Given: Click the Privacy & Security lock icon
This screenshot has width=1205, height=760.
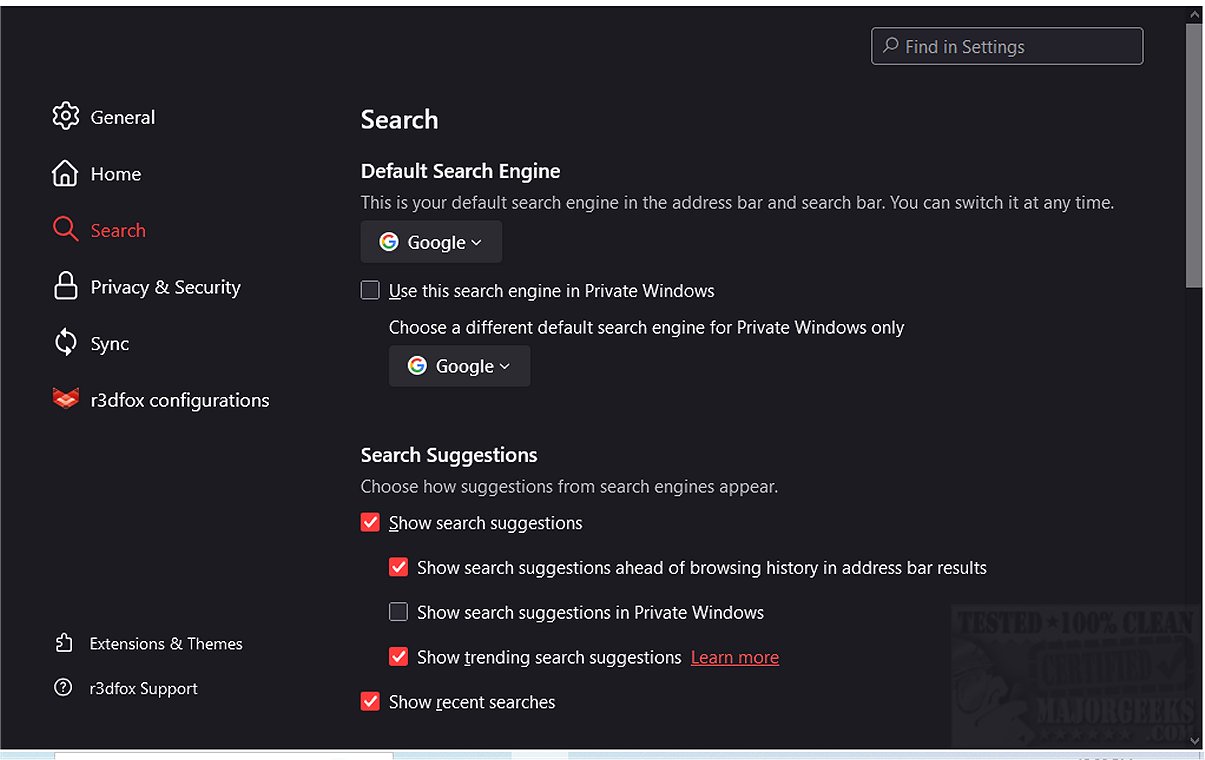Looking at the screenshot, I should [x=65, y=287].
